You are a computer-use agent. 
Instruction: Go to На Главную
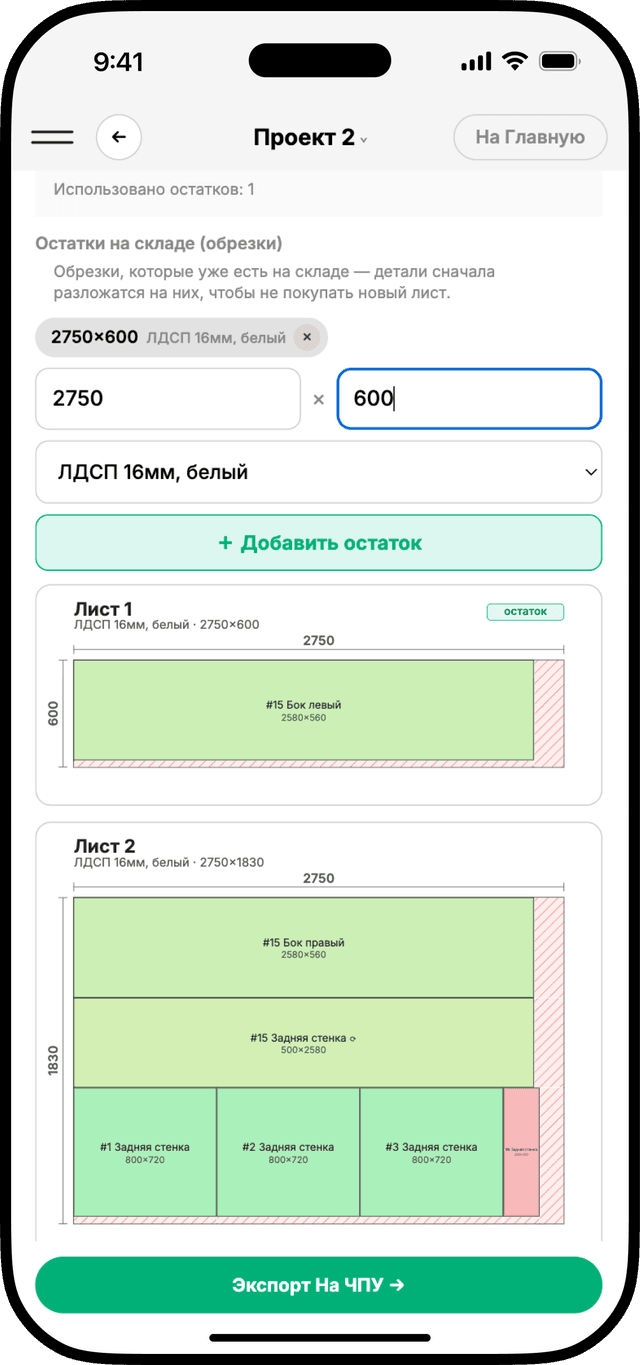tap(530, 137)
